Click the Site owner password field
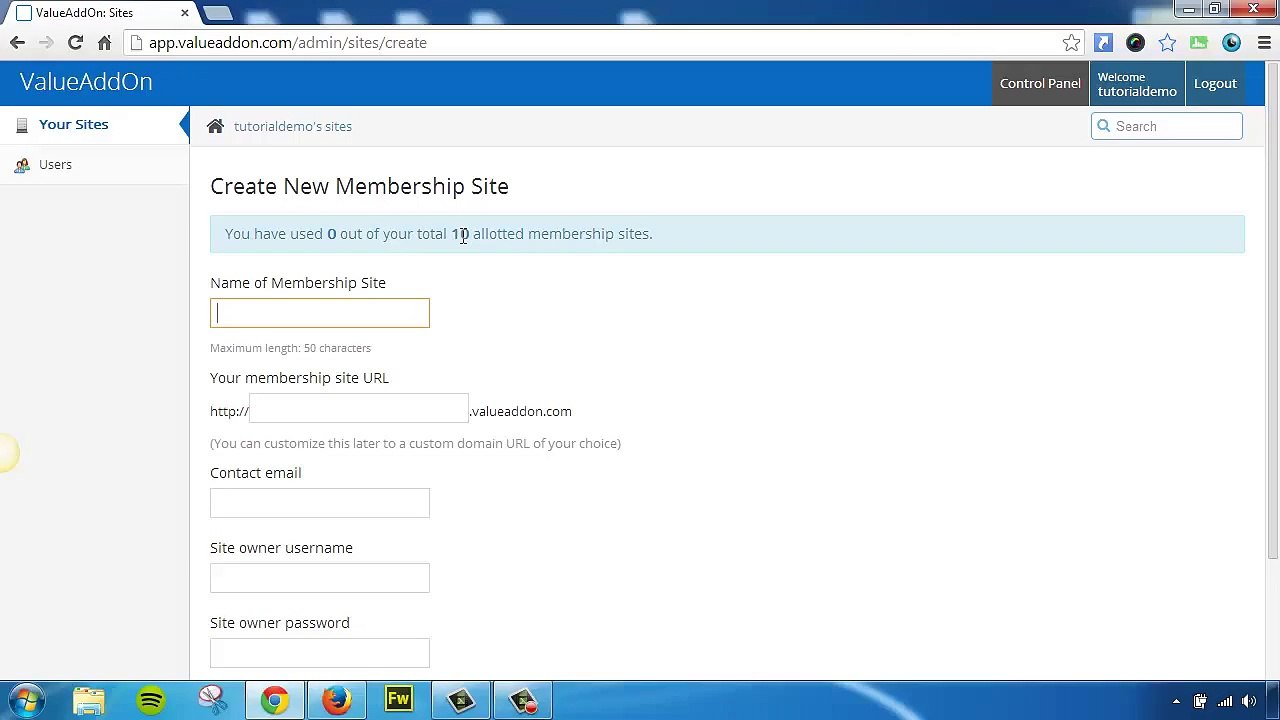 (x=320, y=653)
